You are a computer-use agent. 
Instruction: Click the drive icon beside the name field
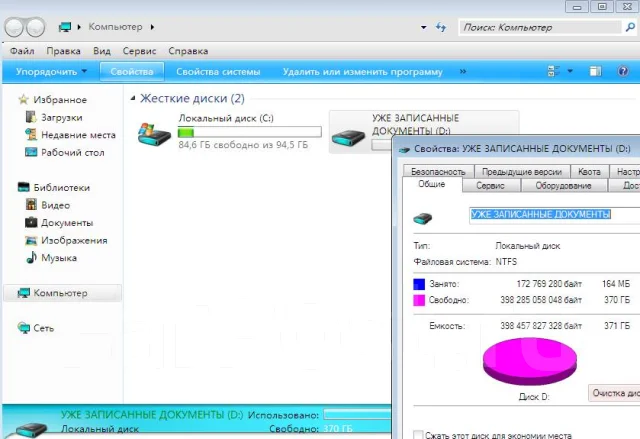tap(422, 218)
